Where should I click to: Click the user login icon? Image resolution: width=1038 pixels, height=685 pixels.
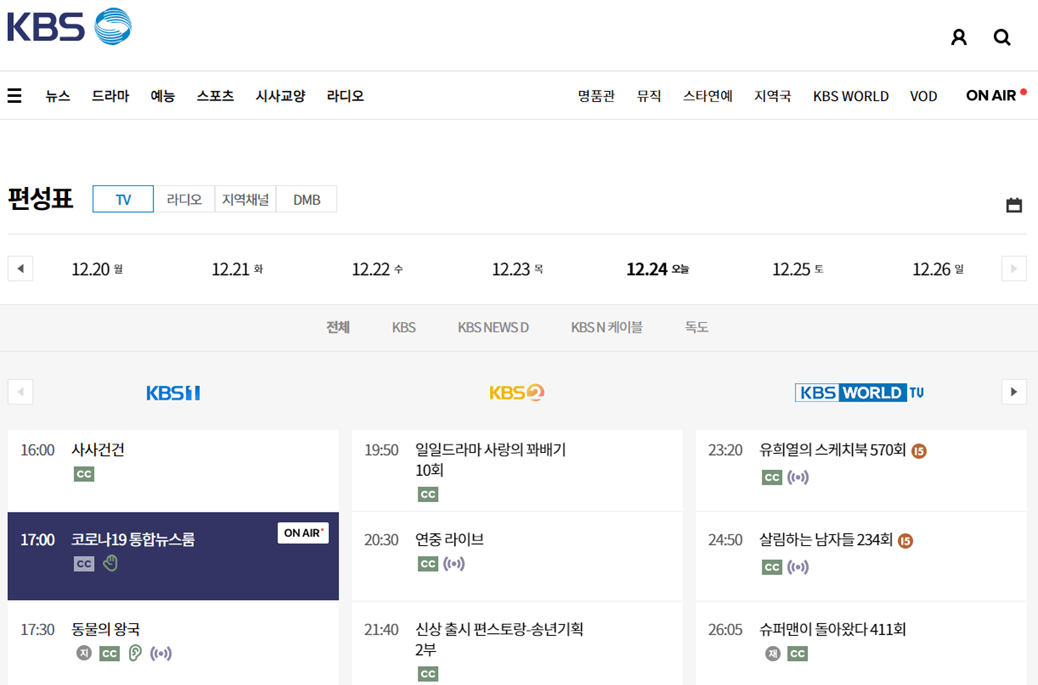pyautogui.click(x=959, y=36)
